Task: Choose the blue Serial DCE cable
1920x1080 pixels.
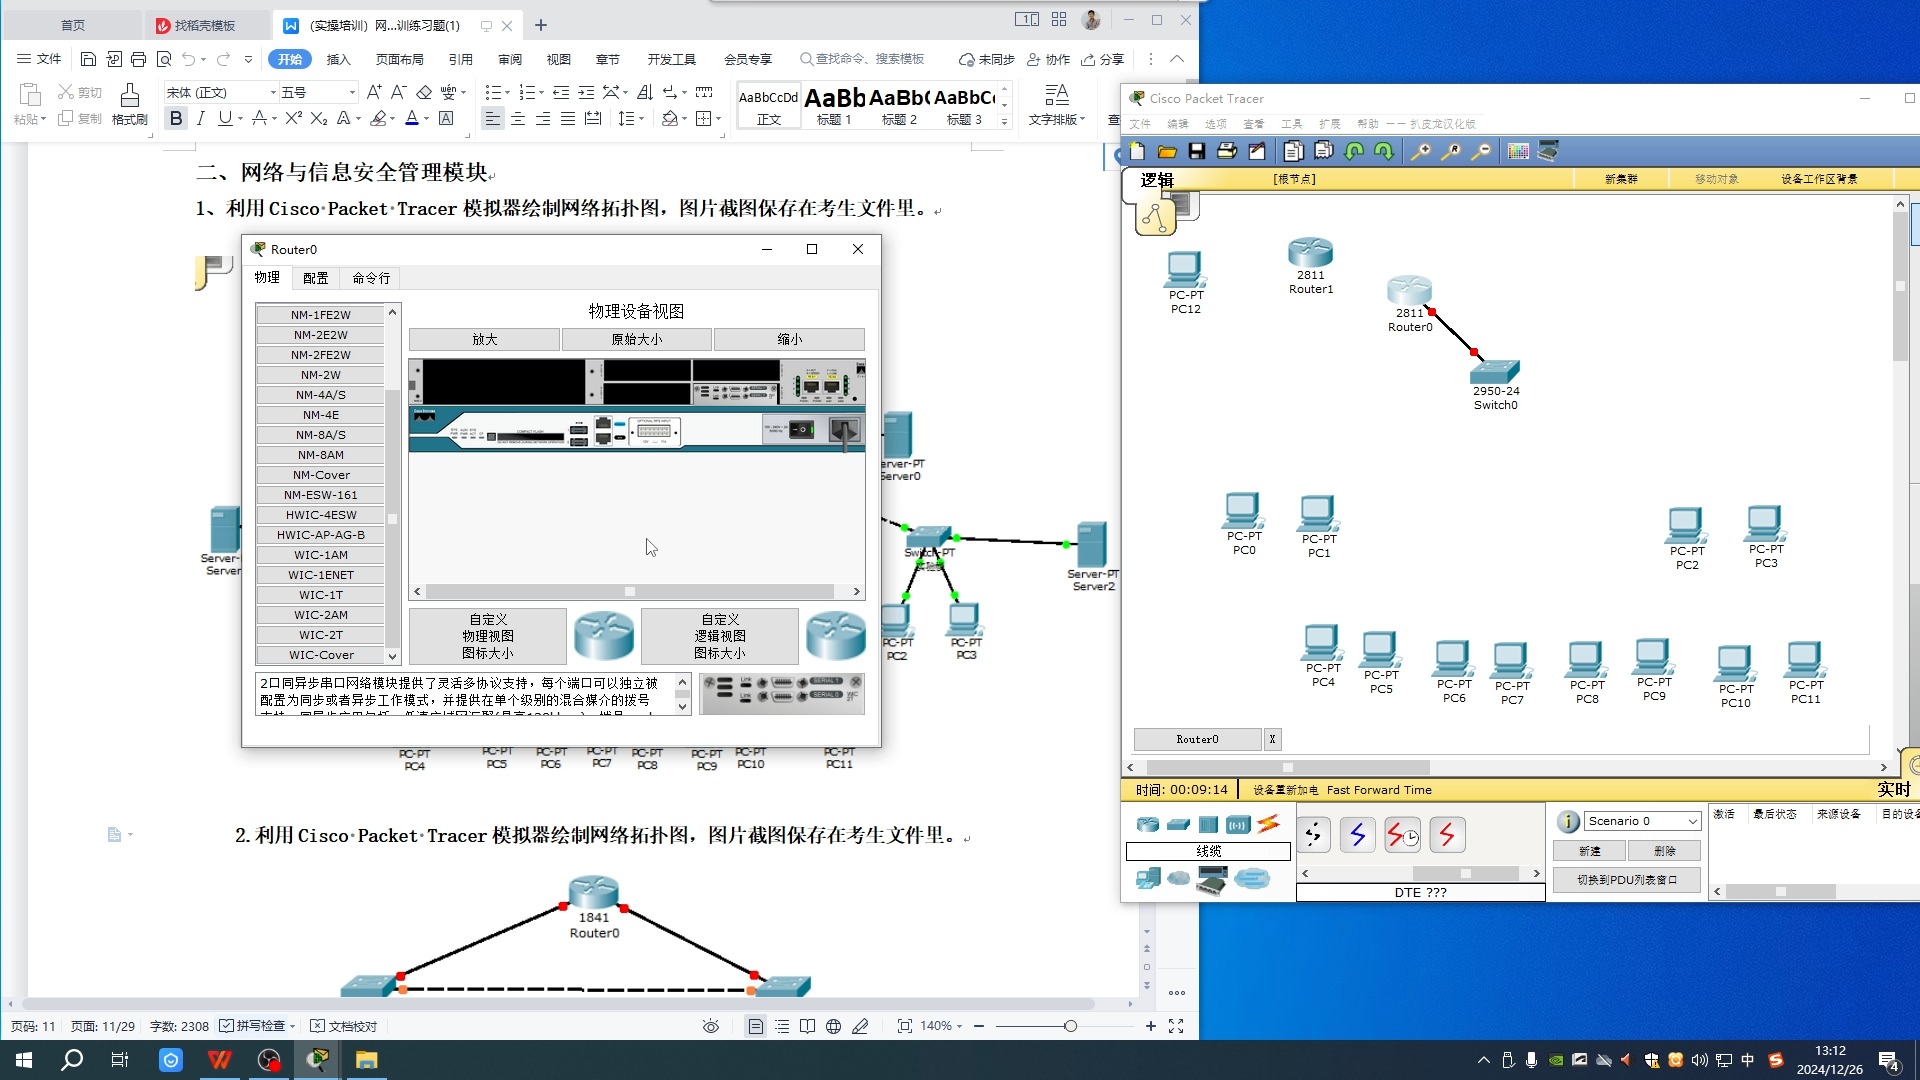Action: (1358, 835)
